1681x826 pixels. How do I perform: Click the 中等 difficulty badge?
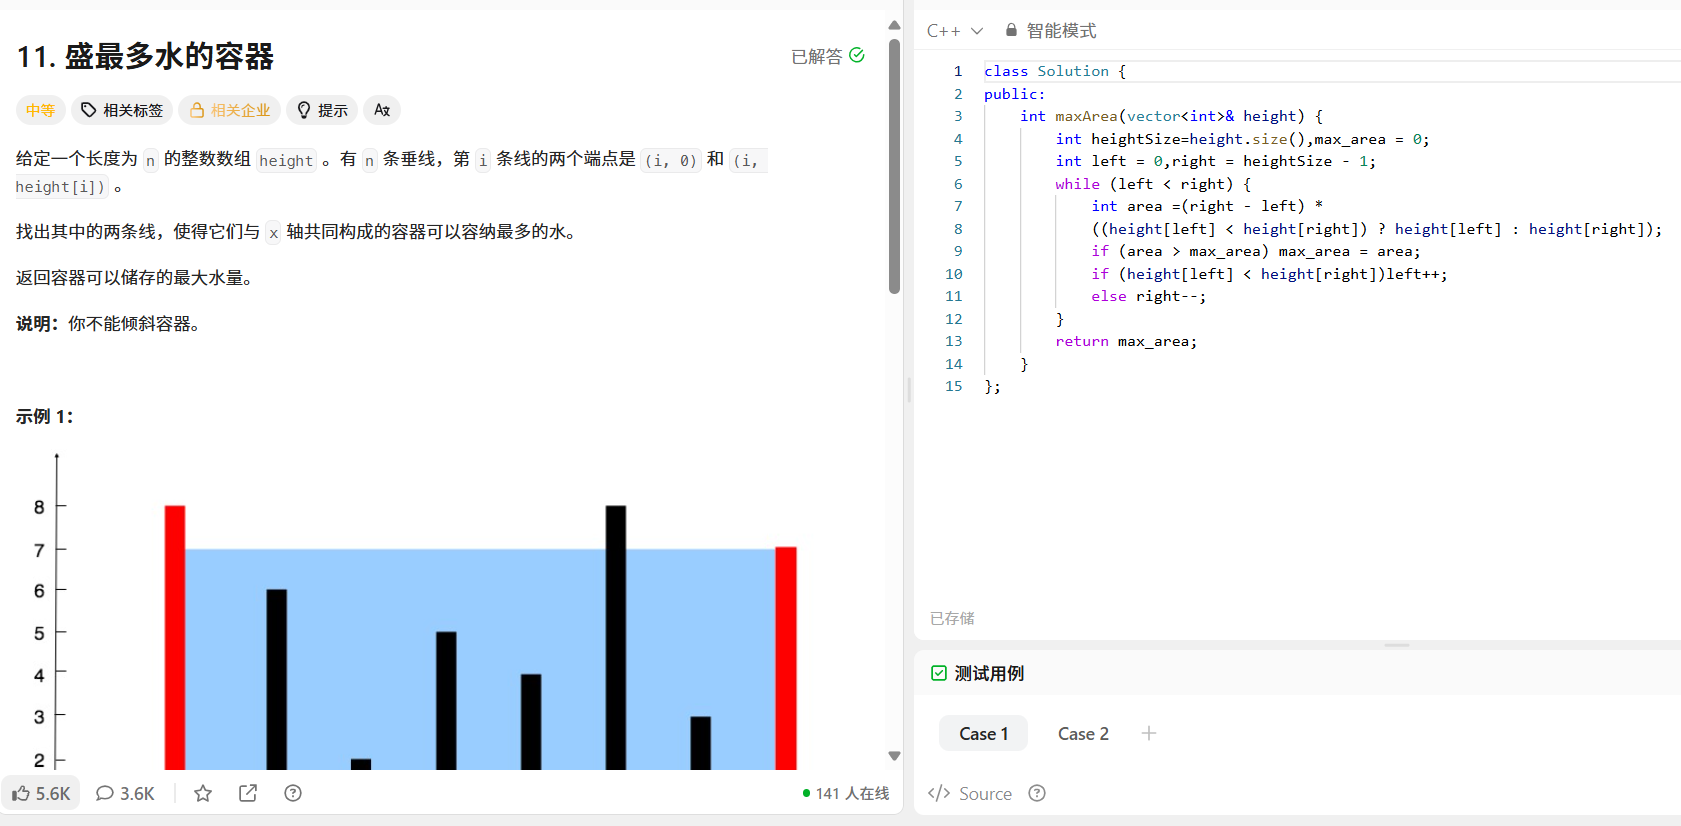pyautogui.click(x=40, y=110)
